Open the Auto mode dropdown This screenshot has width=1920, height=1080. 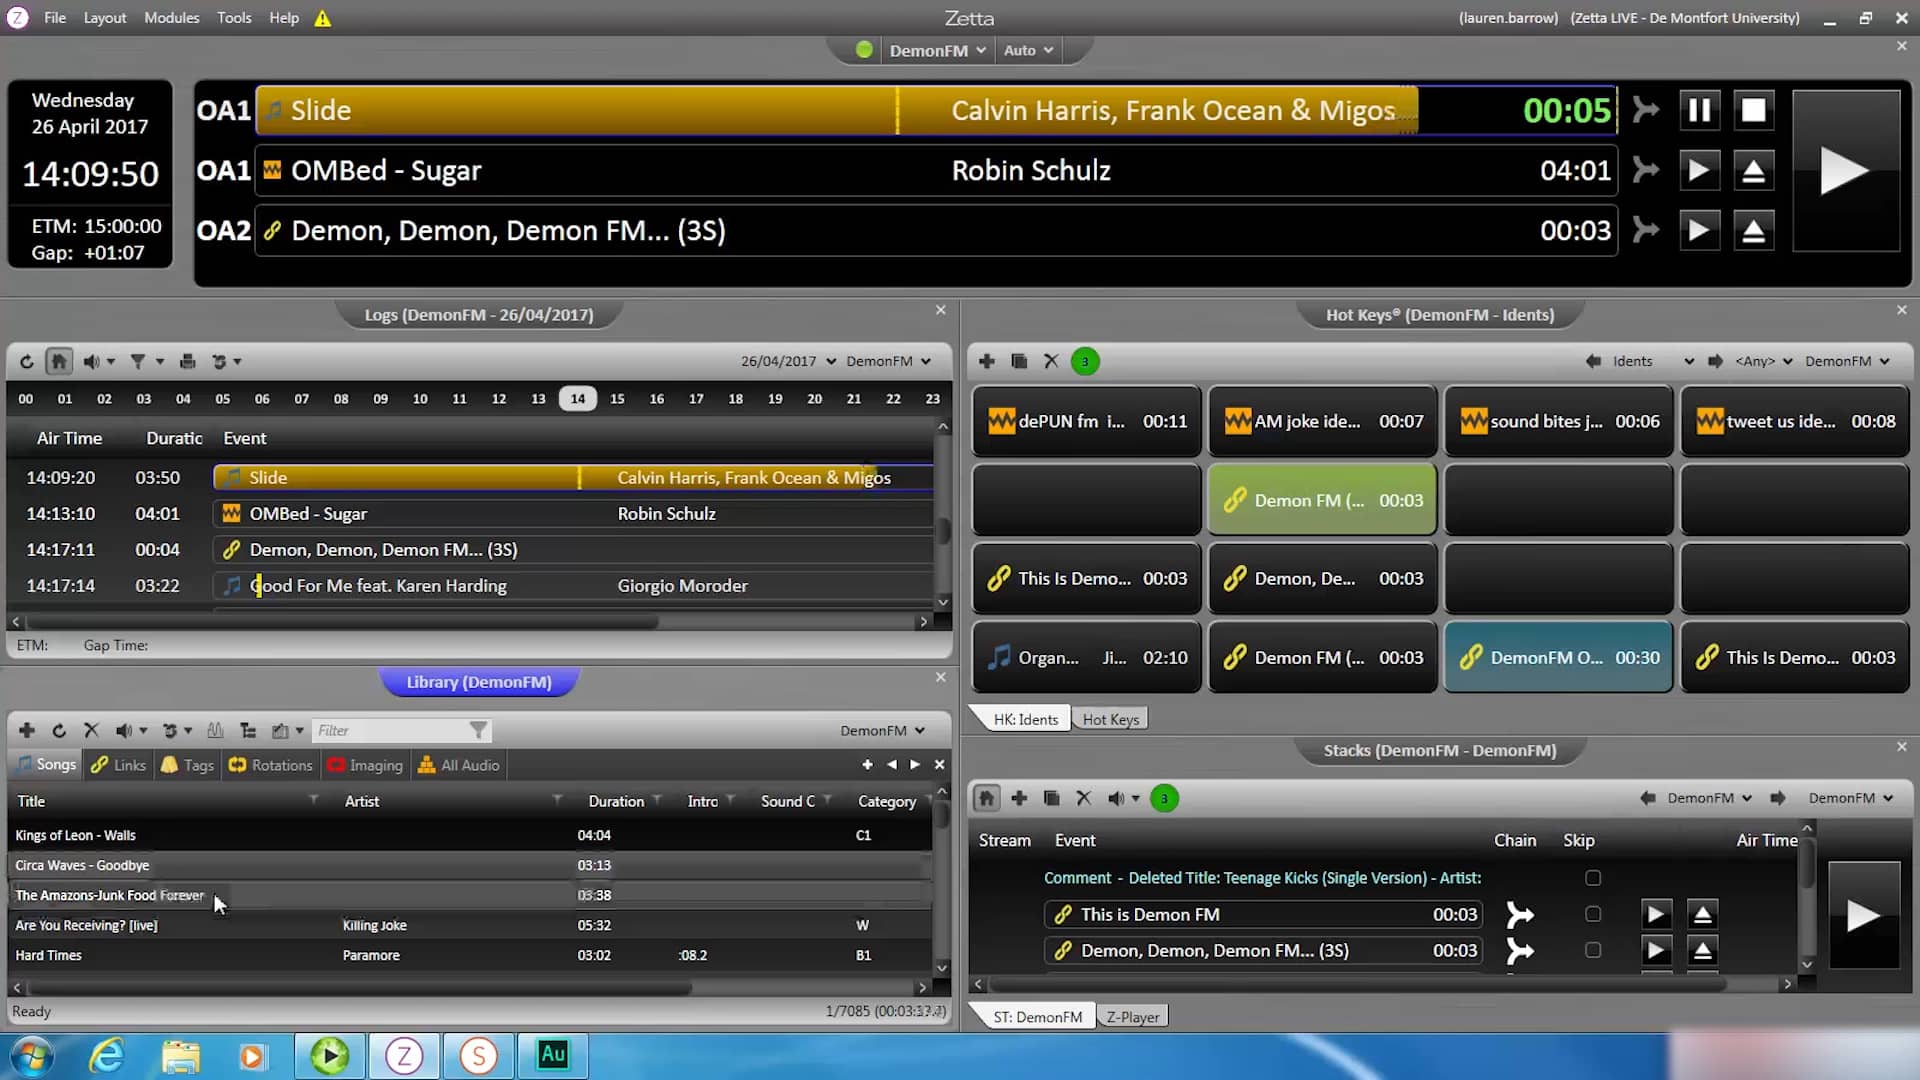tap(1027, 50)
